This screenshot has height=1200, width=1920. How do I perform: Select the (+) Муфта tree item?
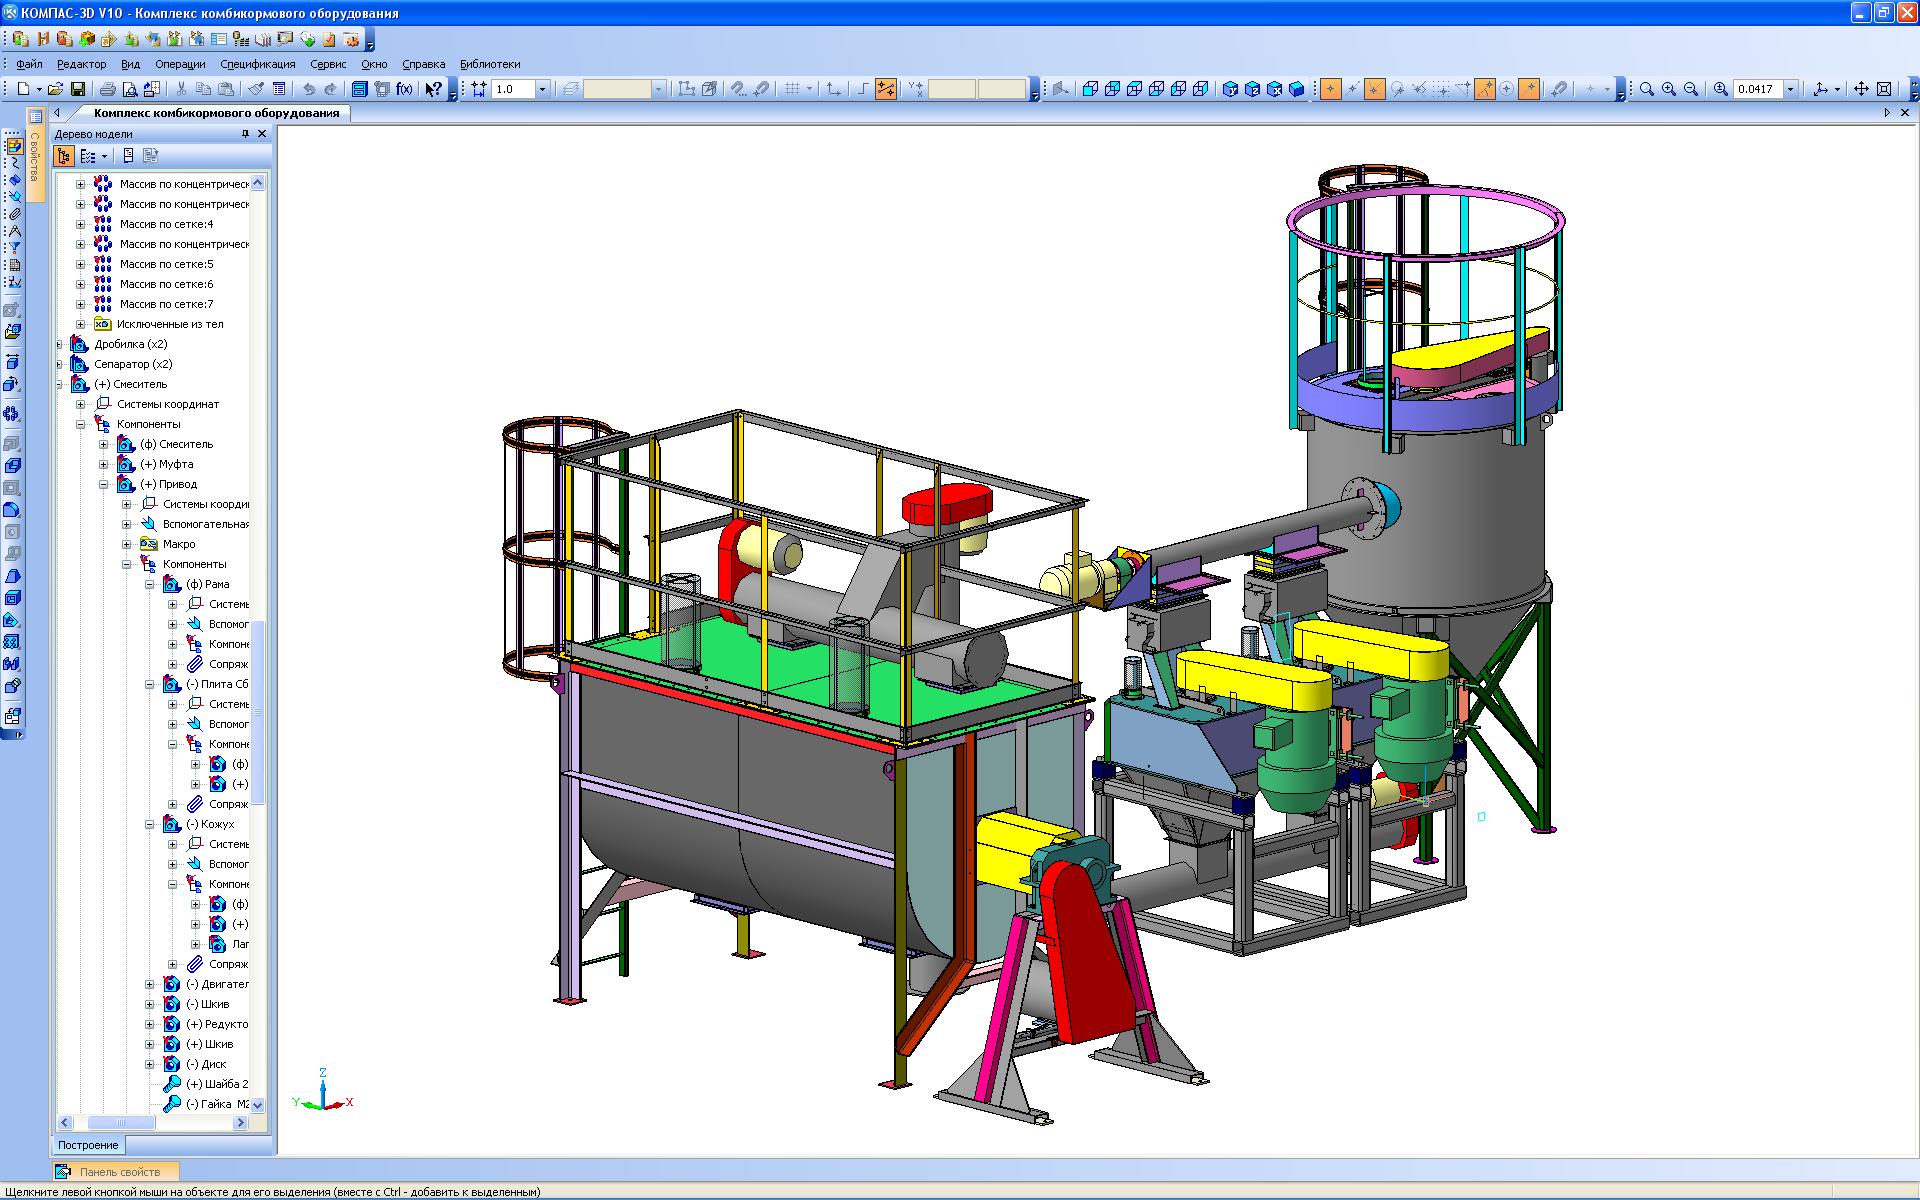(x=166, y=464)
